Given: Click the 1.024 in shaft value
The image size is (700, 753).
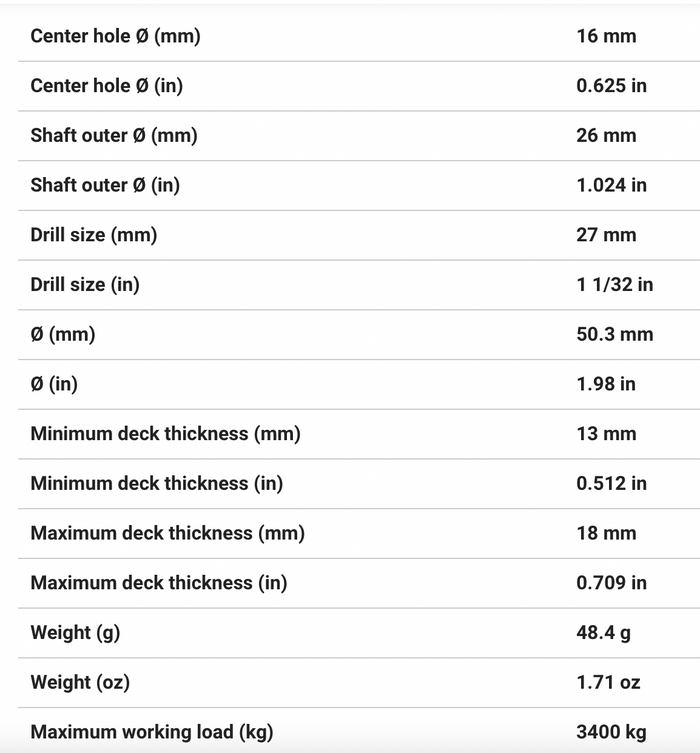Looking at the screenshot, I should [x=611, y=185].
